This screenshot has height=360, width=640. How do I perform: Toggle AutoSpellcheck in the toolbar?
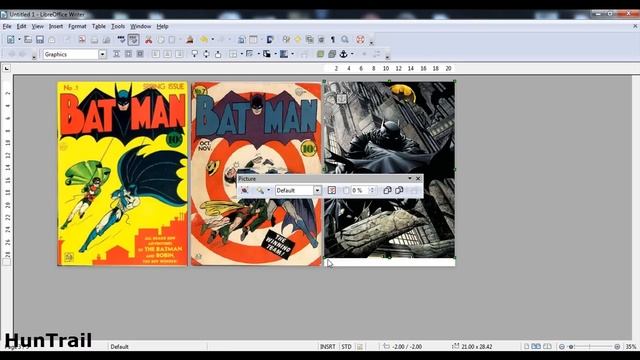click(133, 40)
